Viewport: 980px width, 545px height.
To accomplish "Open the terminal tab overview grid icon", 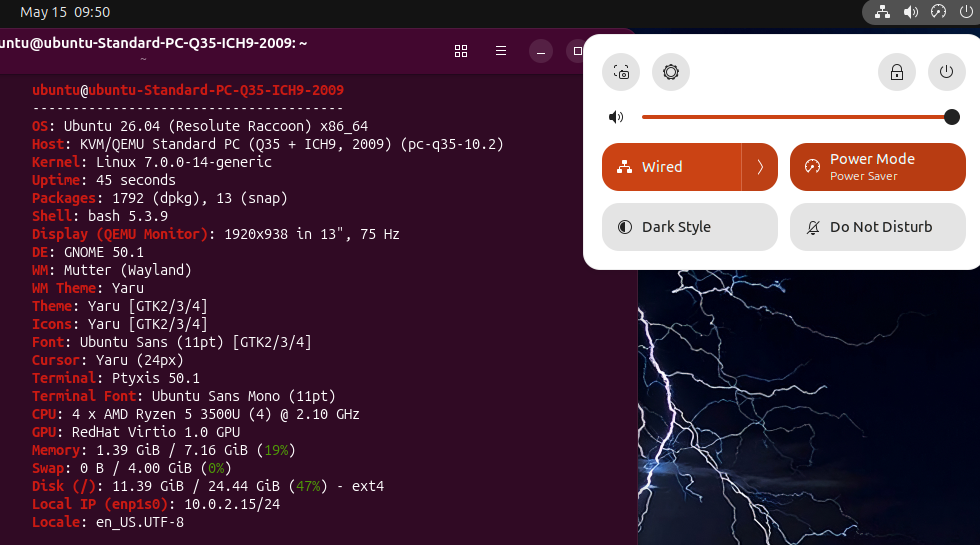I will (x=461, y=51).
